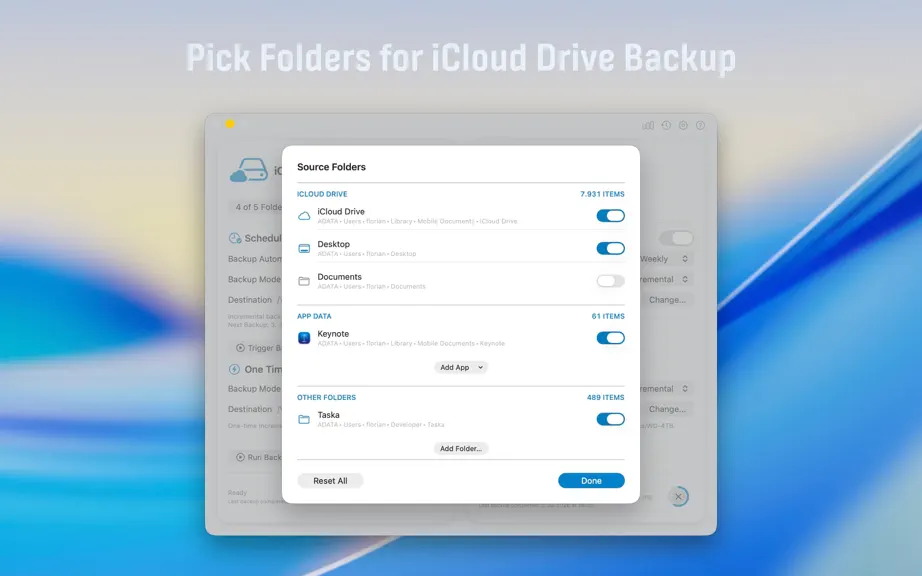Select the Keynote row title

click(x=333, y=334)
